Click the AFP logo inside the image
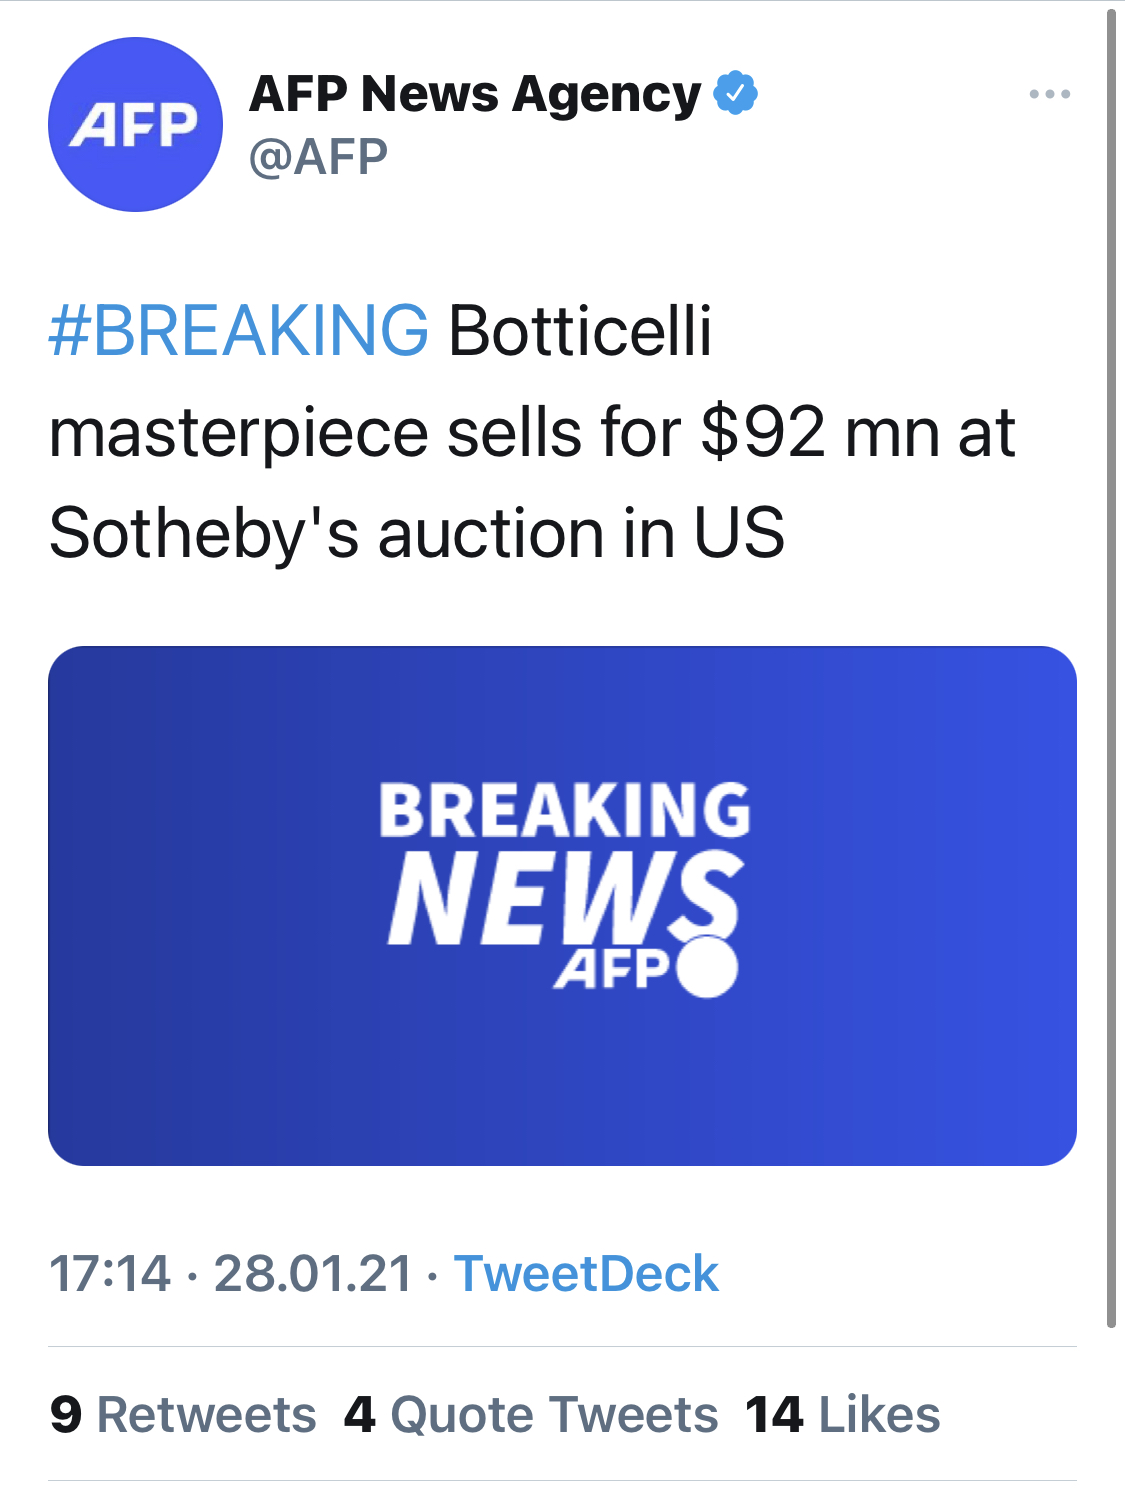This screenshot has width=1125, height=1494. [x=612, y=968]
